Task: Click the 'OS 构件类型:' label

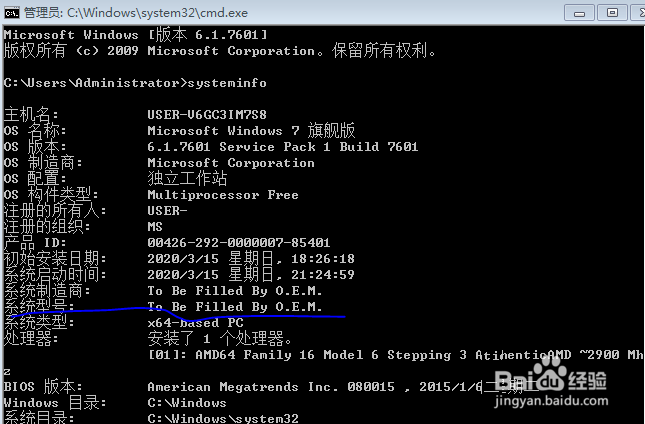Action: [51, 195]
